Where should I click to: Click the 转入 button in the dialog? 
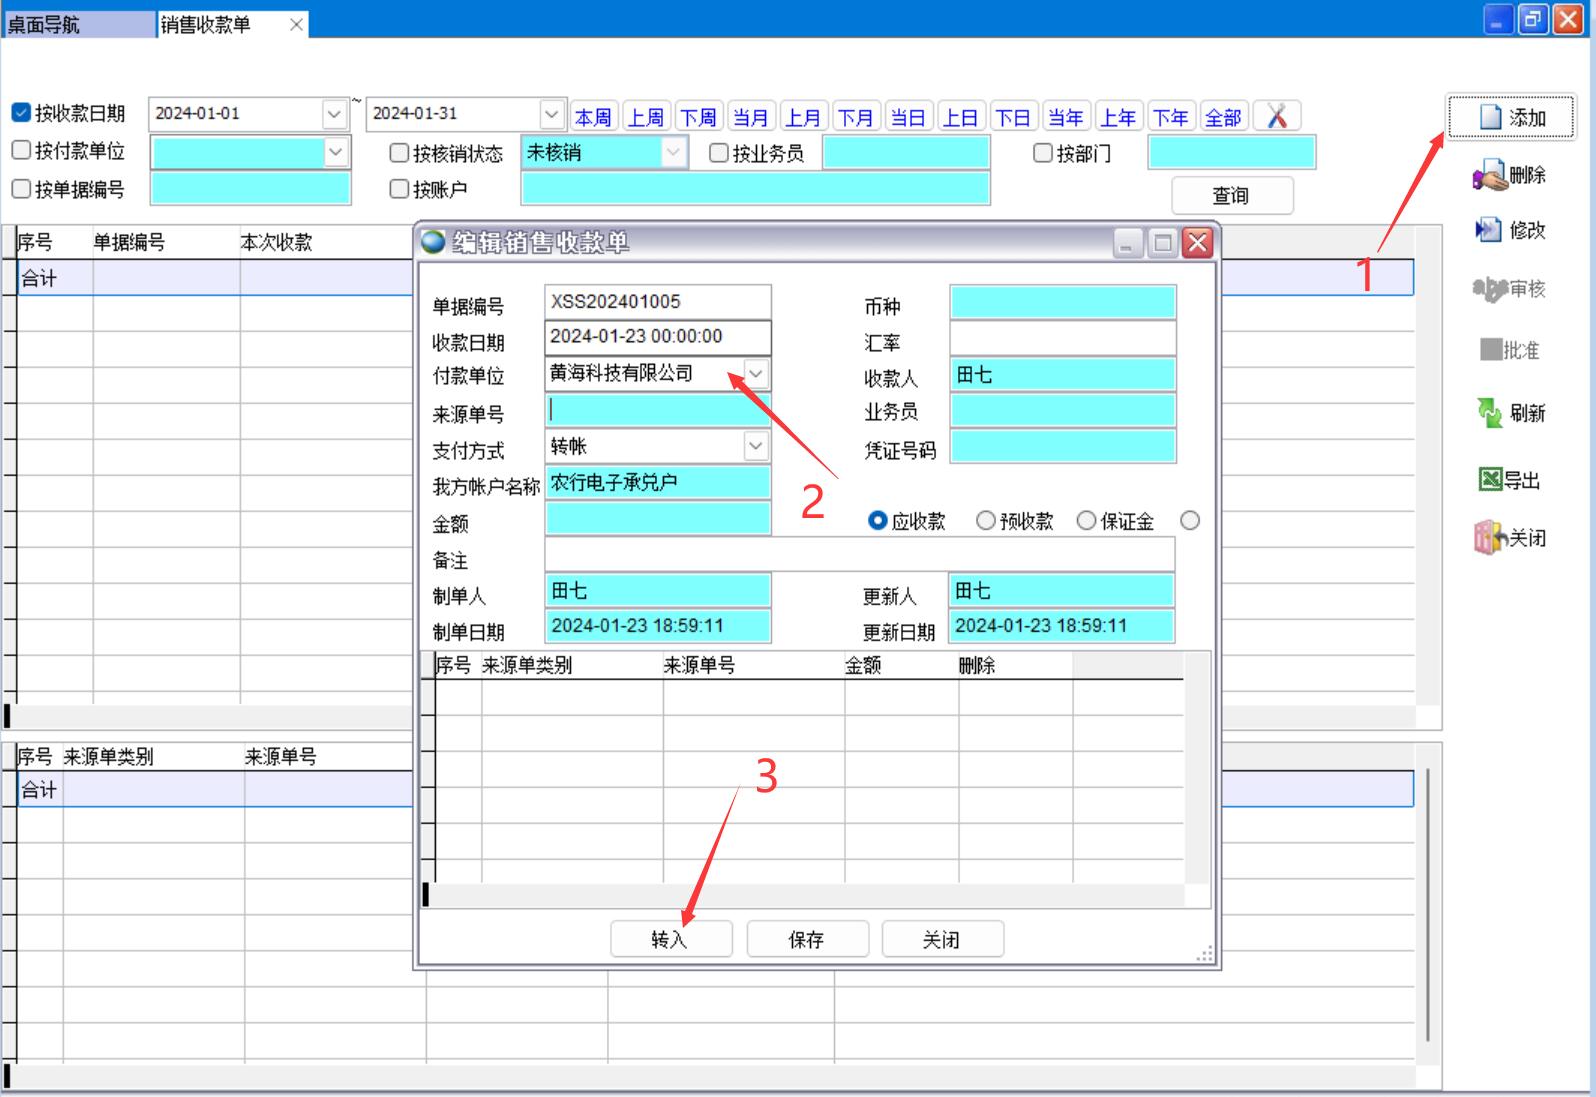(x=670, y=939)
